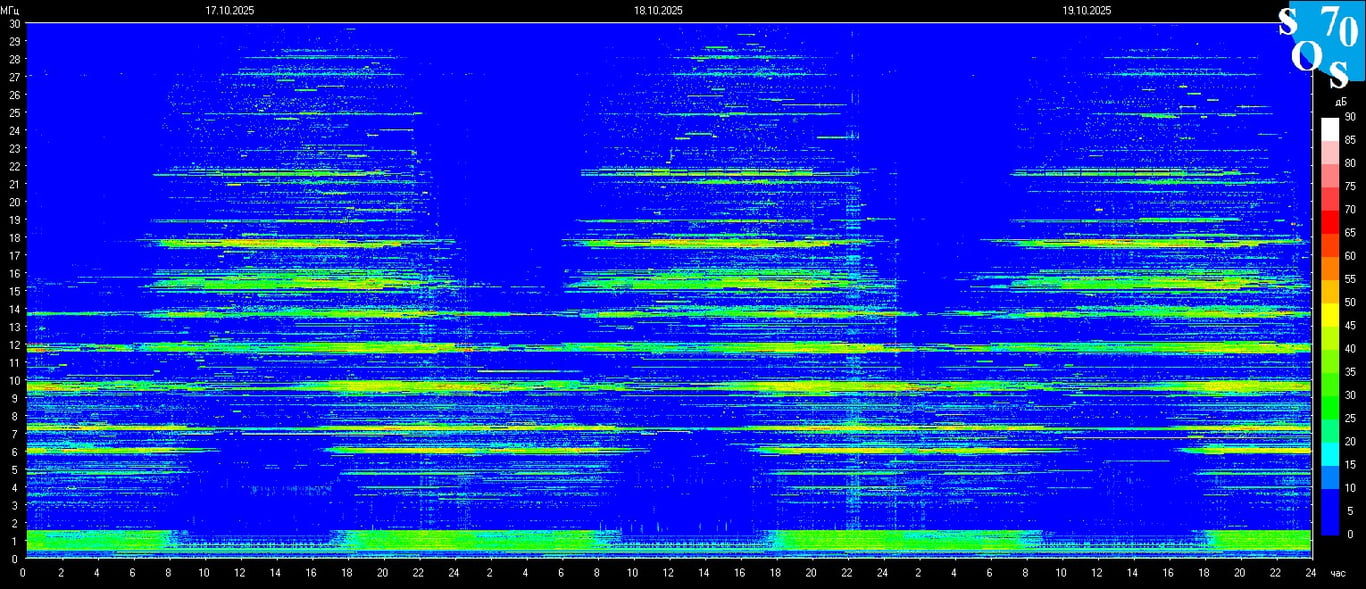
Task: Select the 17.10.2025 date label
Action: (x=230, y=10)
